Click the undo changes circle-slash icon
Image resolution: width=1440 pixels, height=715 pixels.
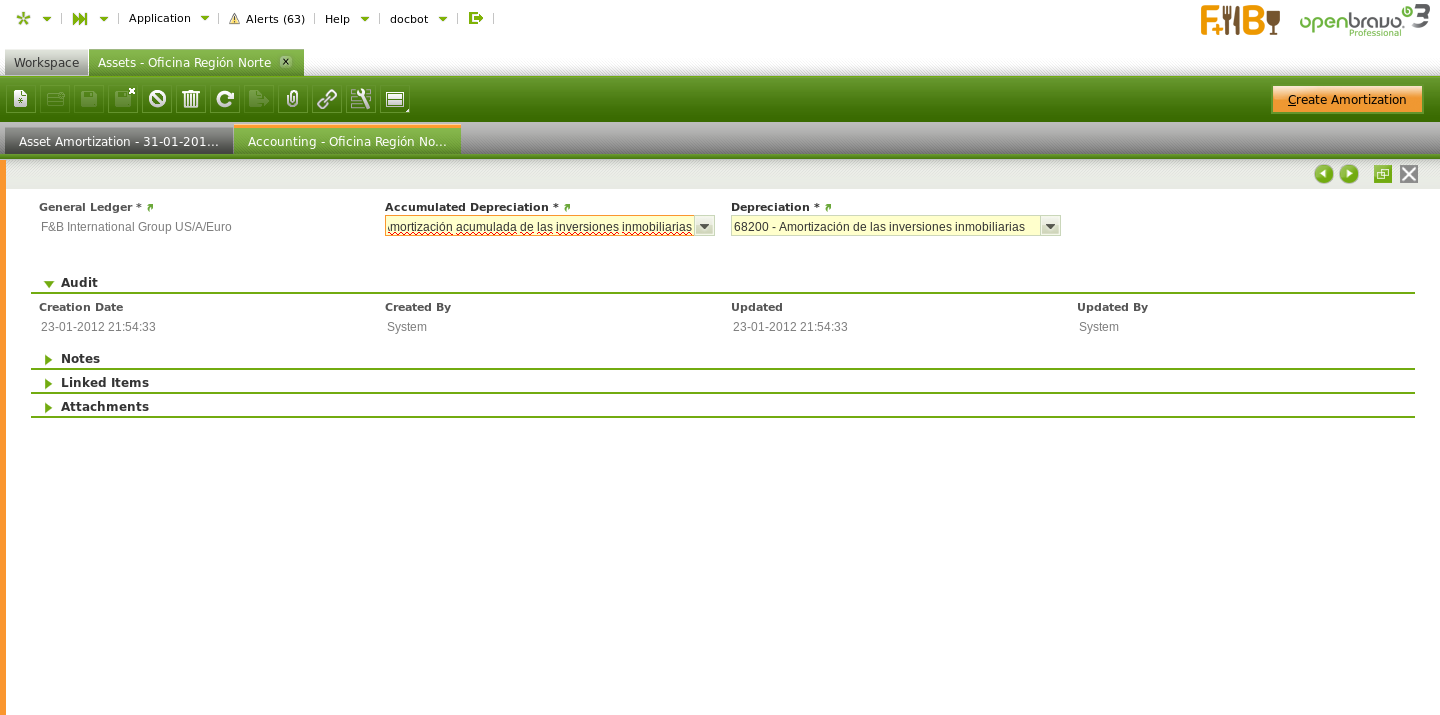coord(157,99)
